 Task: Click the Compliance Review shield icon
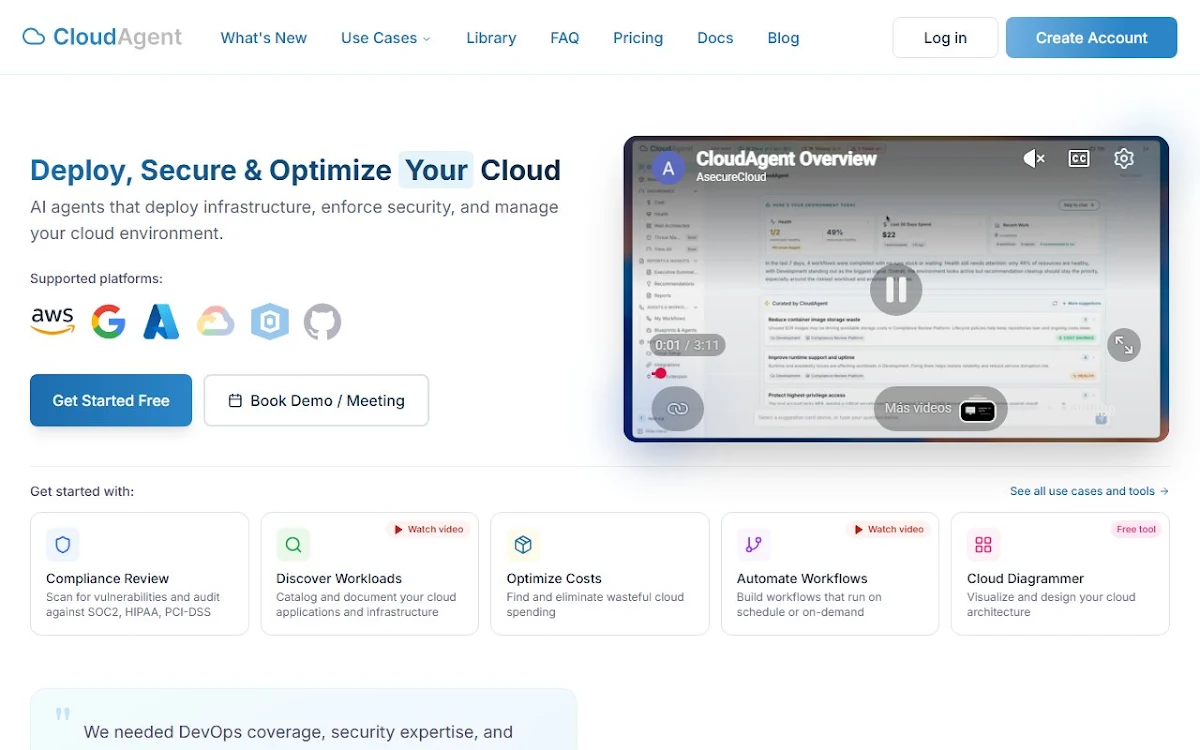point(63,545)
